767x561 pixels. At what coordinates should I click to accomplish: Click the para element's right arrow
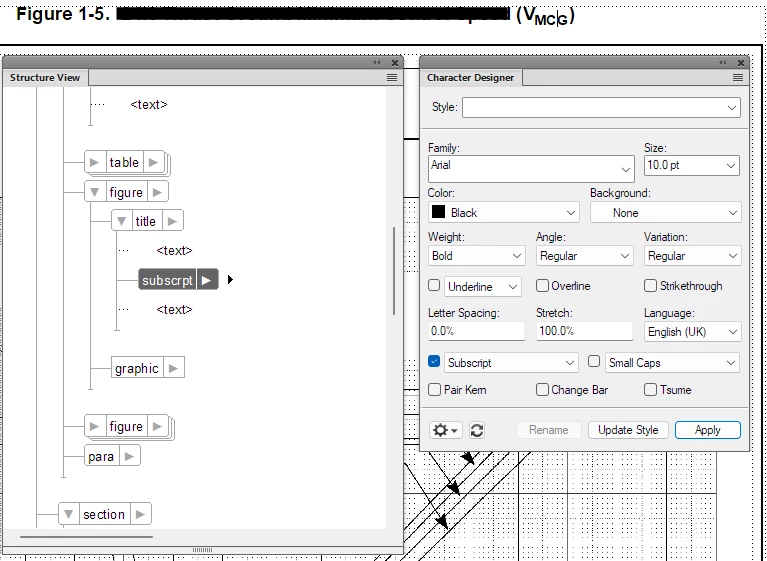click(129, 456)
